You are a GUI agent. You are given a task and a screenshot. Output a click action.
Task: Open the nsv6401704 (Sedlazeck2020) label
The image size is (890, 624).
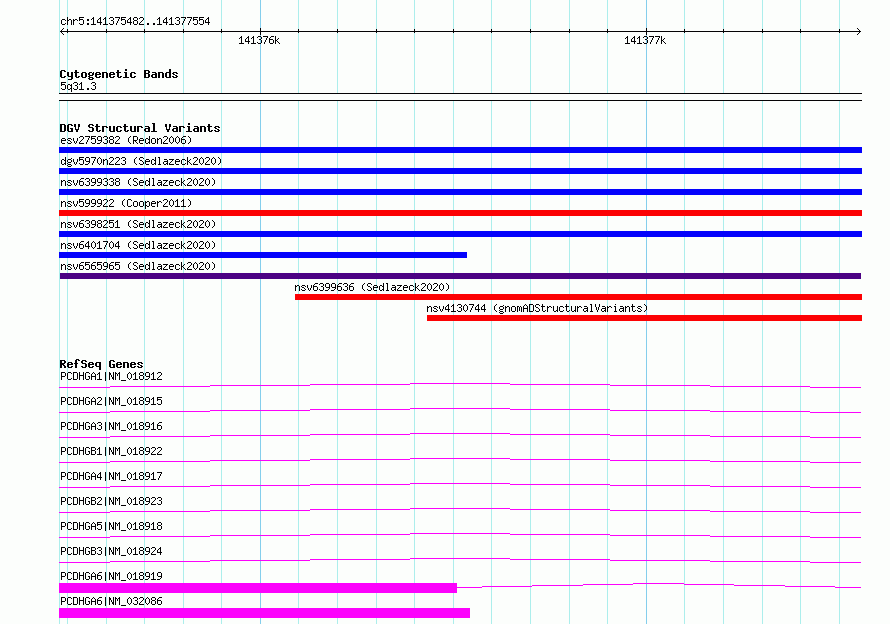[x=138, y=245]
